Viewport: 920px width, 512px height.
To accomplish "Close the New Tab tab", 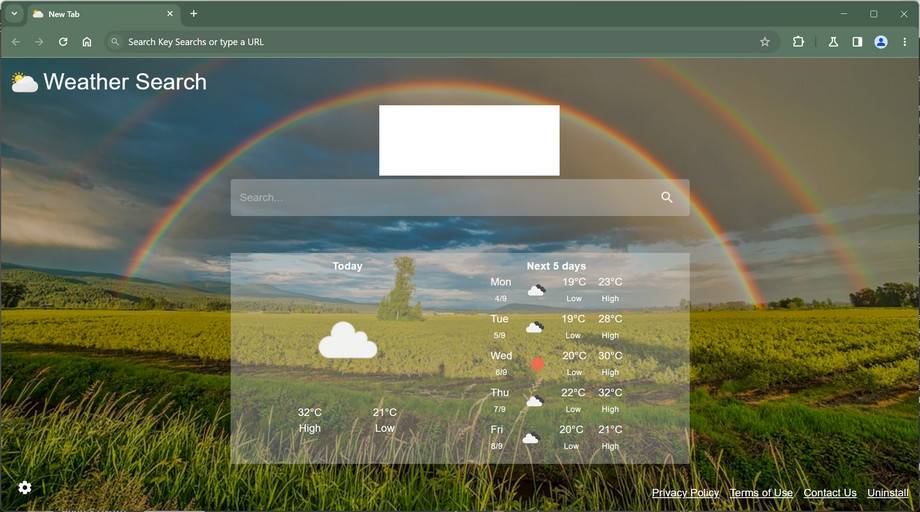I will click(x=170, y=13).
